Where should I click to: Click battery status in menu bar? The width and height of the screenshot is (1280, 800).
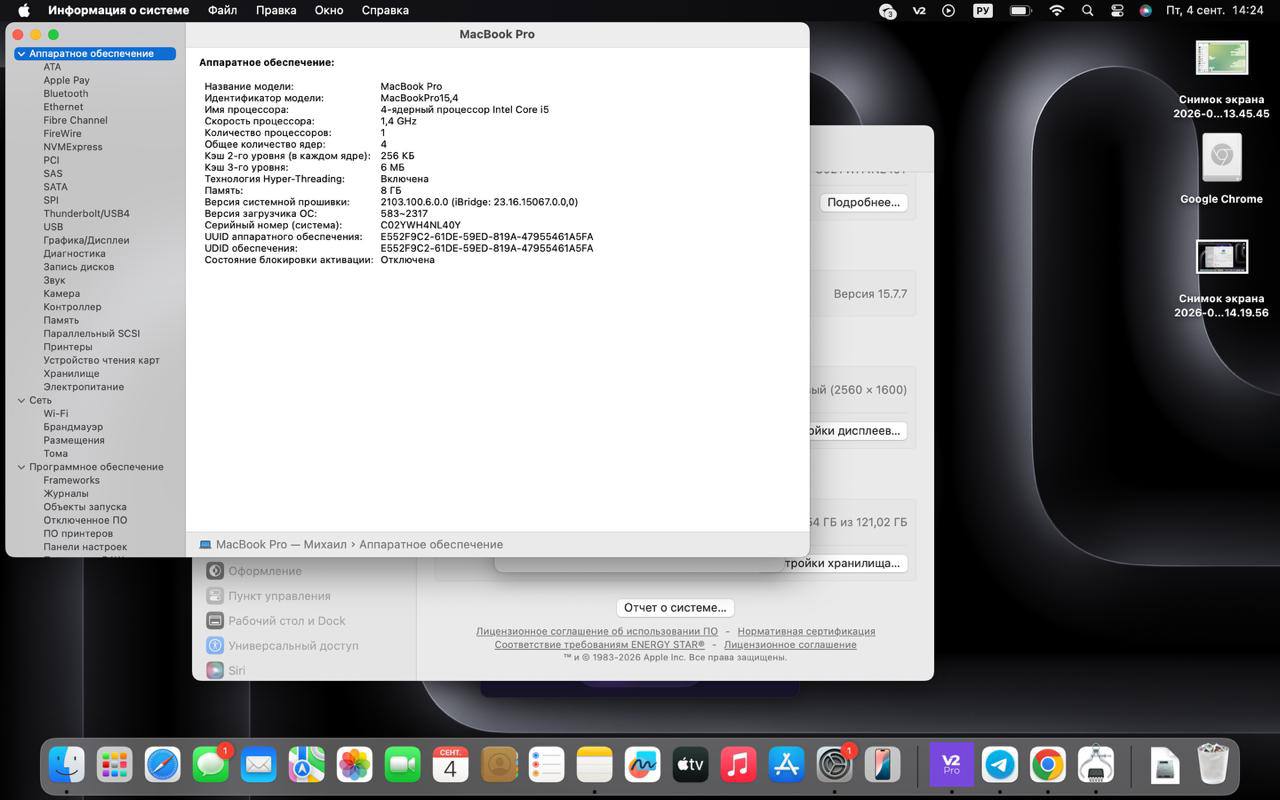(x=1020, y=10)
